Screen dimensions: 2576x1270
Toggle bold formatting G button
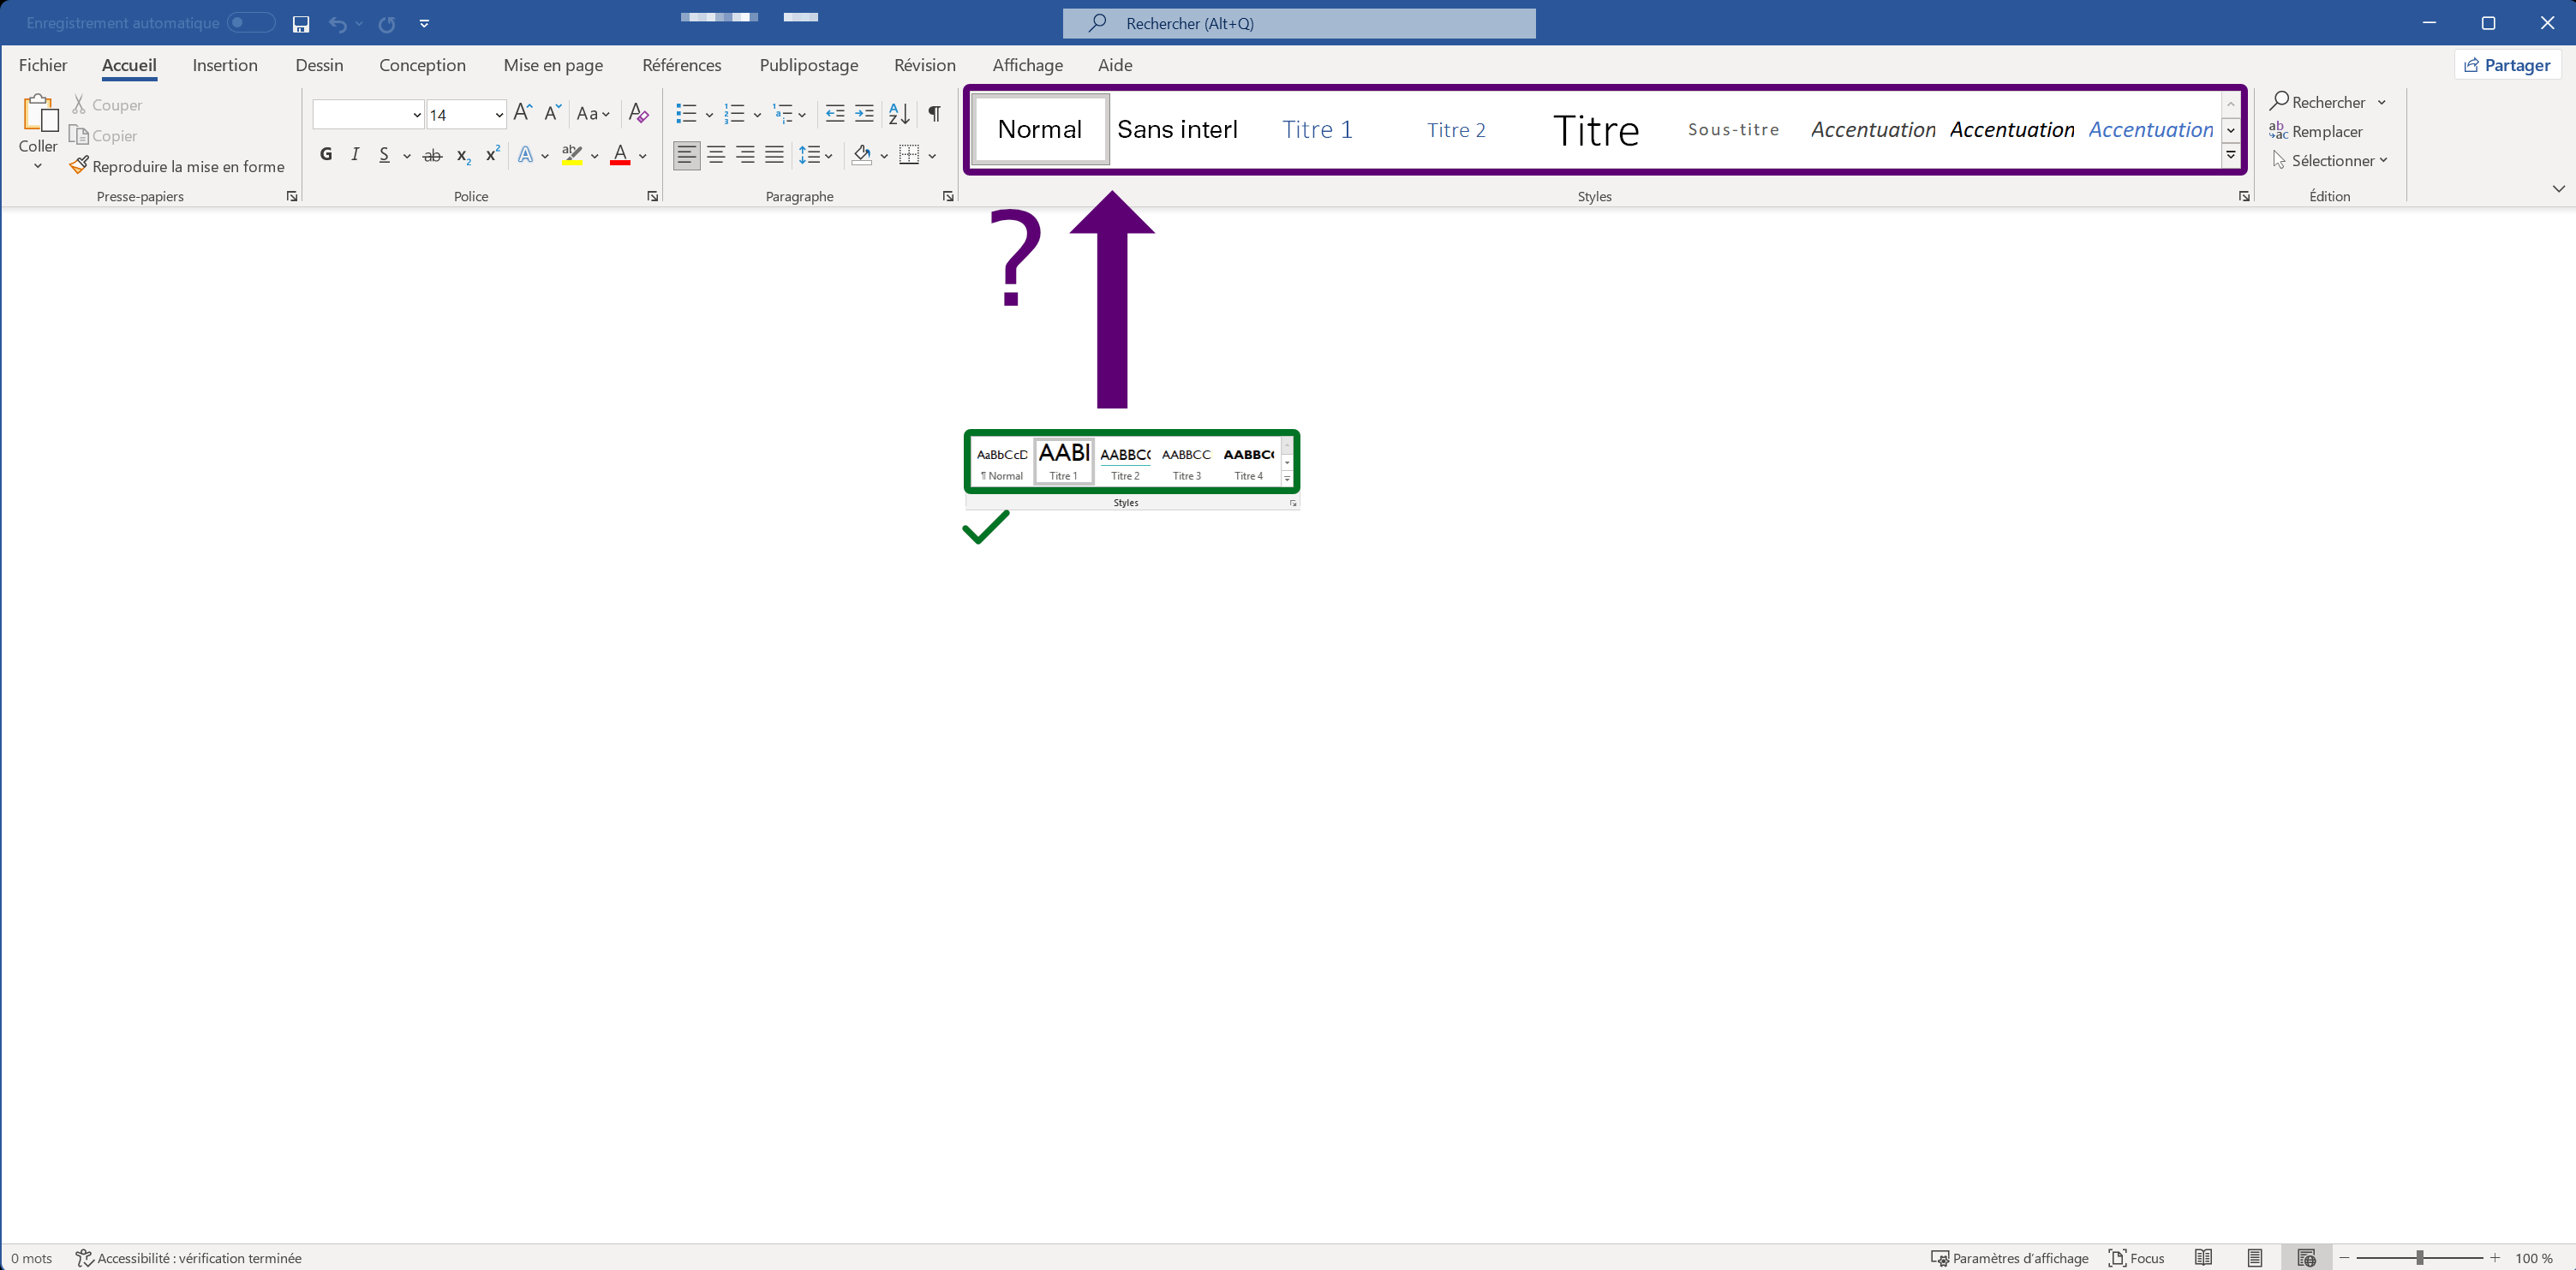click(326, 155)
